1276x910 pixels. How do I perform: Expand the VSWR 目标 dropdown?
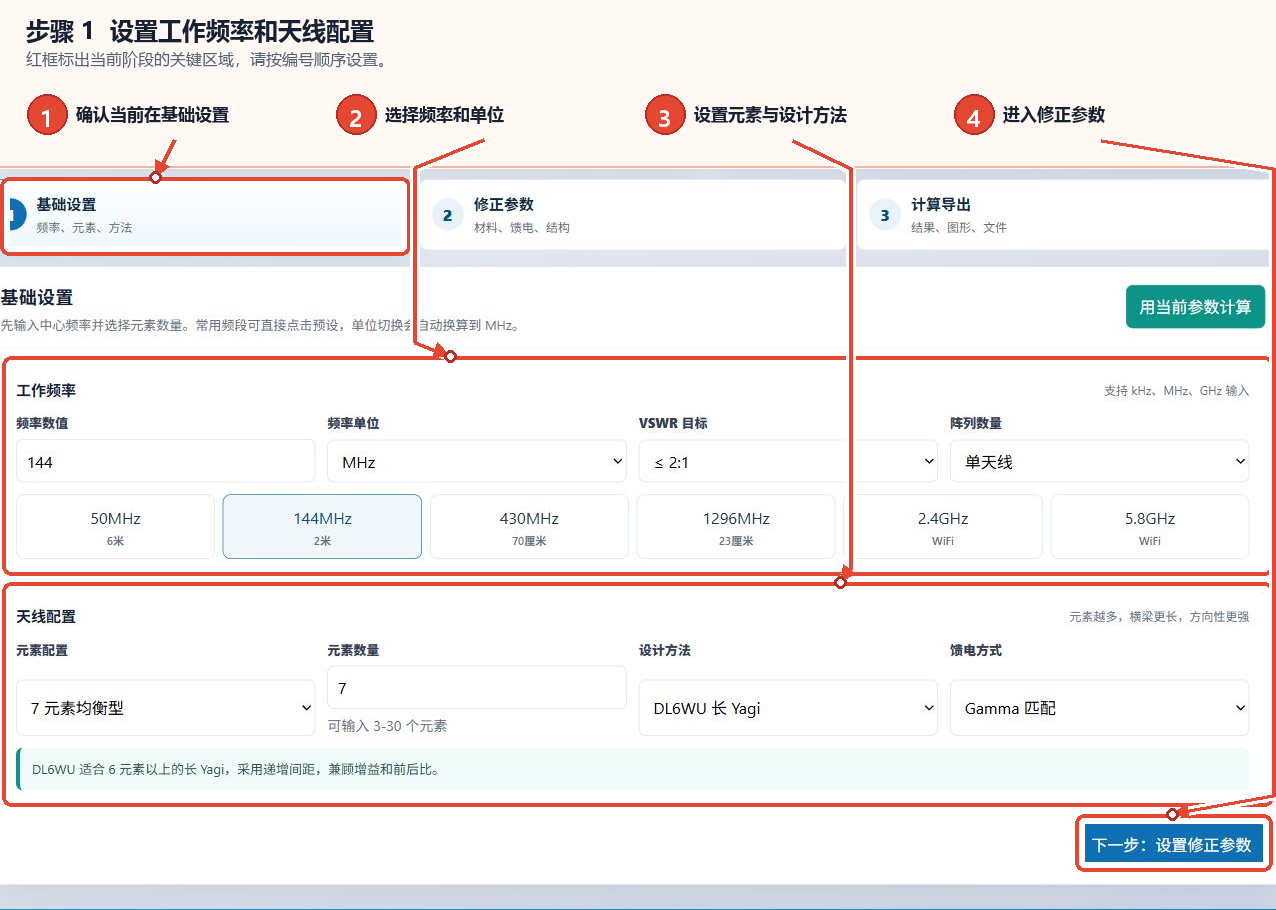(x=788, y=462)
